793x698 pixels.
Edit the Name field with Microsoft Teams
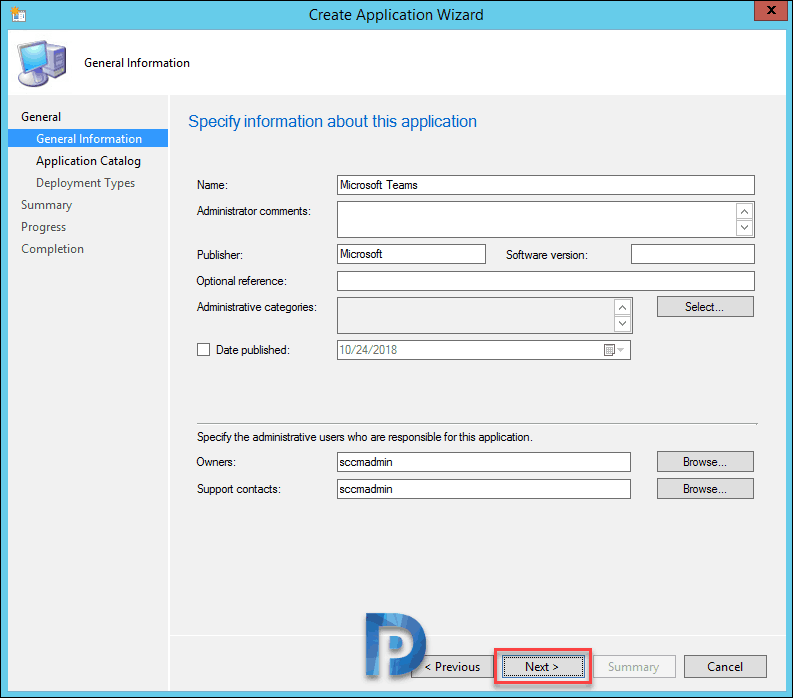pos(546,185)
